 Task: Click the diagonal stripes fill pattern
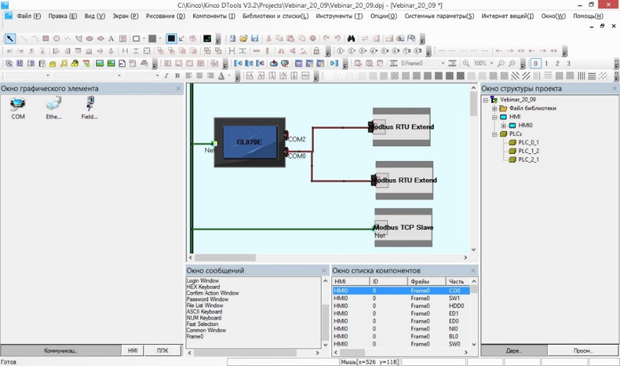click(x=515, y=75)
